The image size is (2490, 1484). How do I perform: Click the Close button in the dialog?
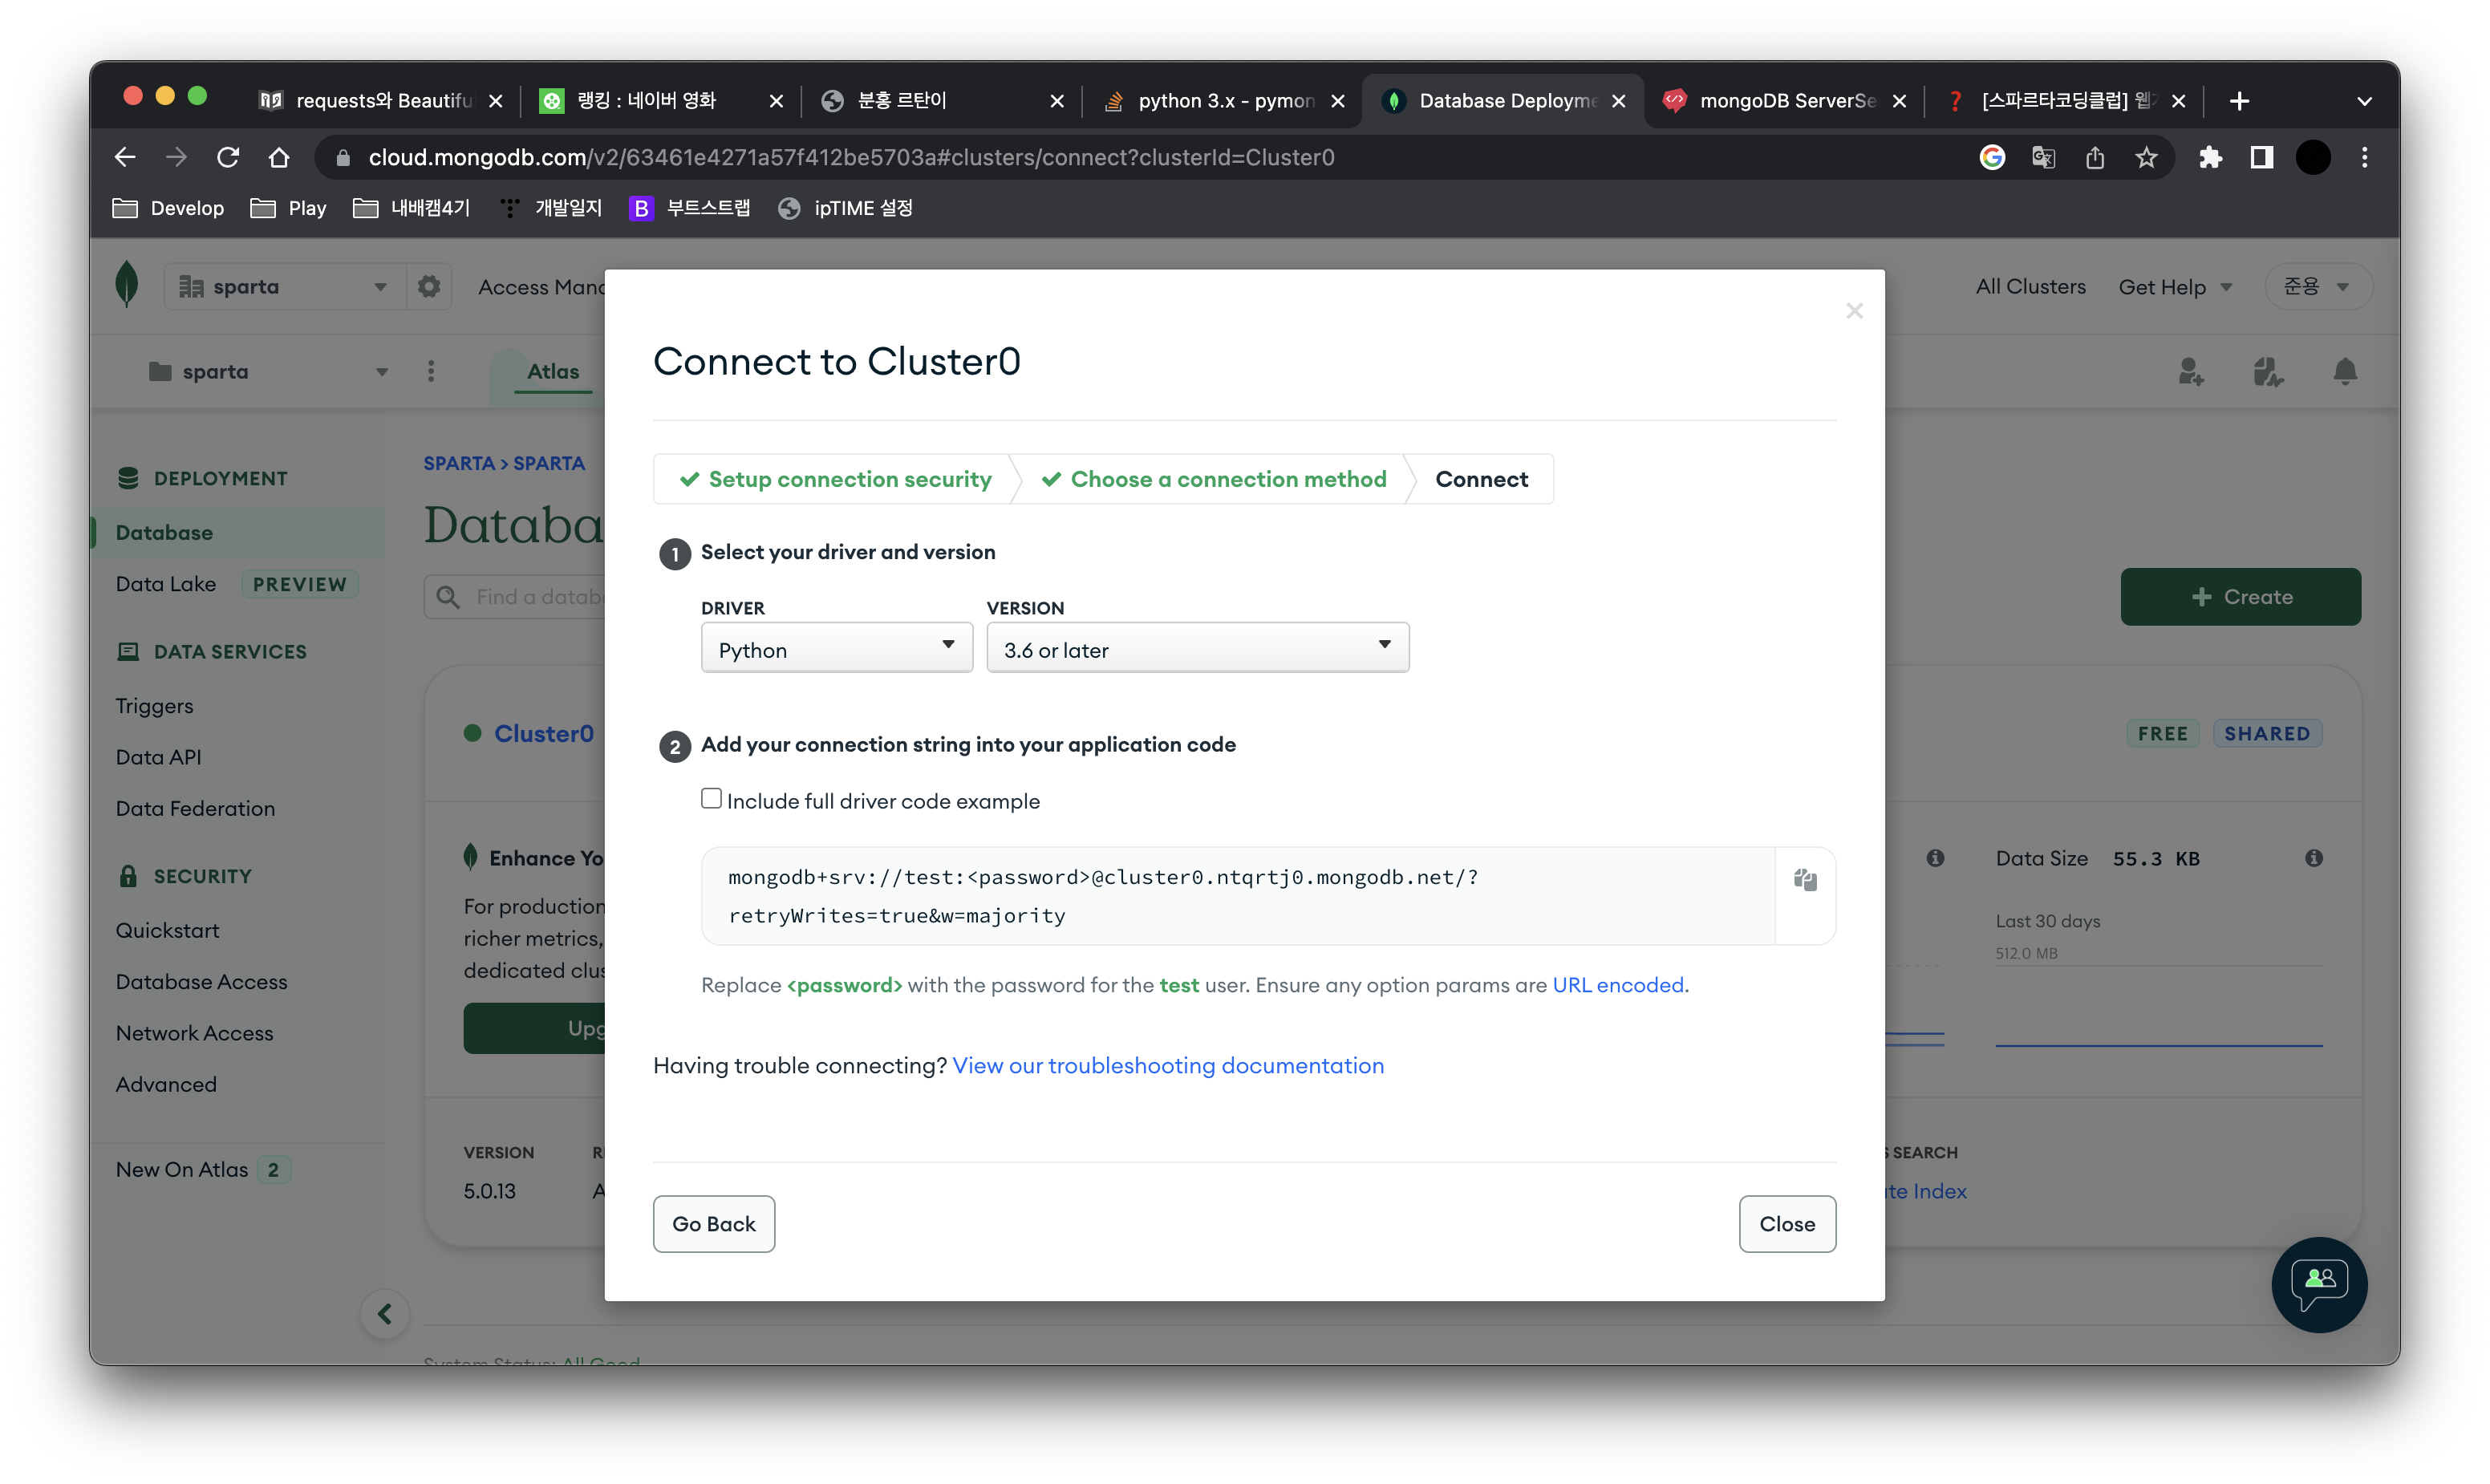(x=1787, y=1224)
